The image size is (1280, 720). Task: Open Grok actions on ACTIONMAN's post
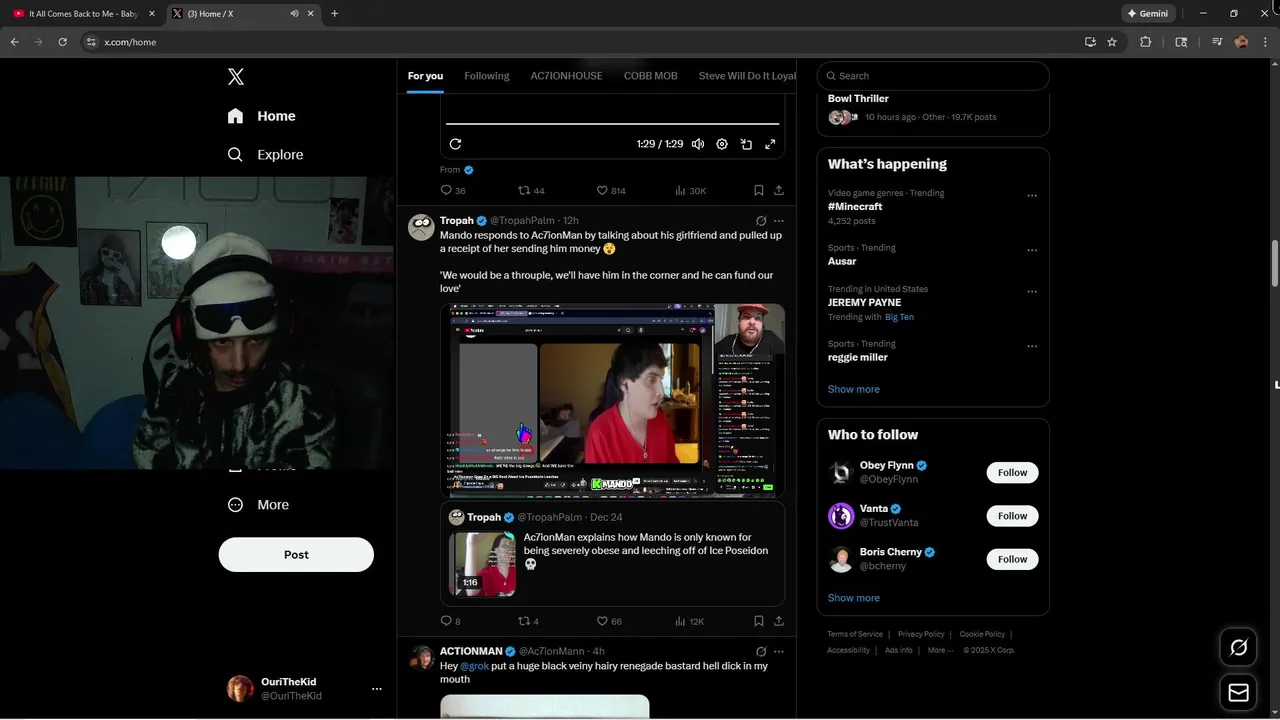761,652
